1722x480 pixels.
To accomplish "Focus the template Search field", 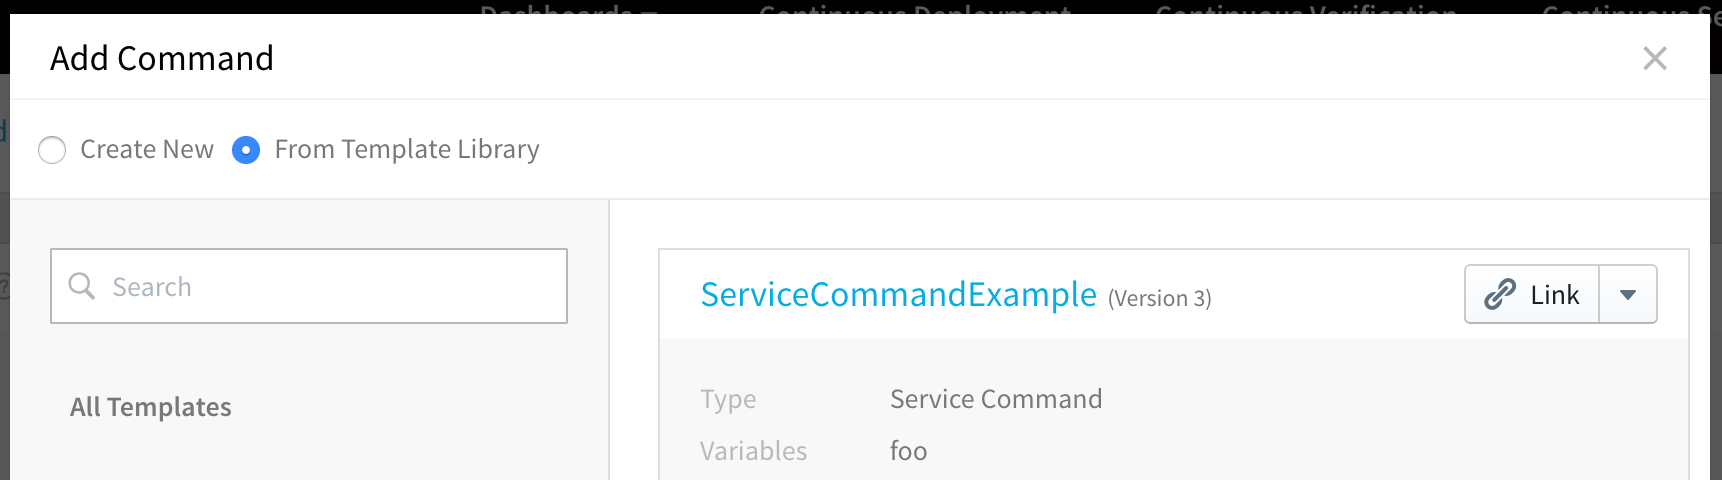I will (x=309, y=286).
